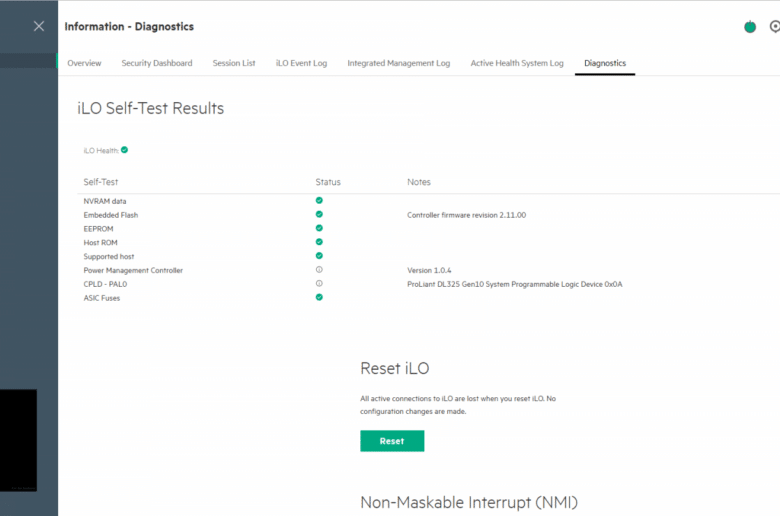Click the Power Management Controller info icon
Screen dimensions: 780x516
319,270
